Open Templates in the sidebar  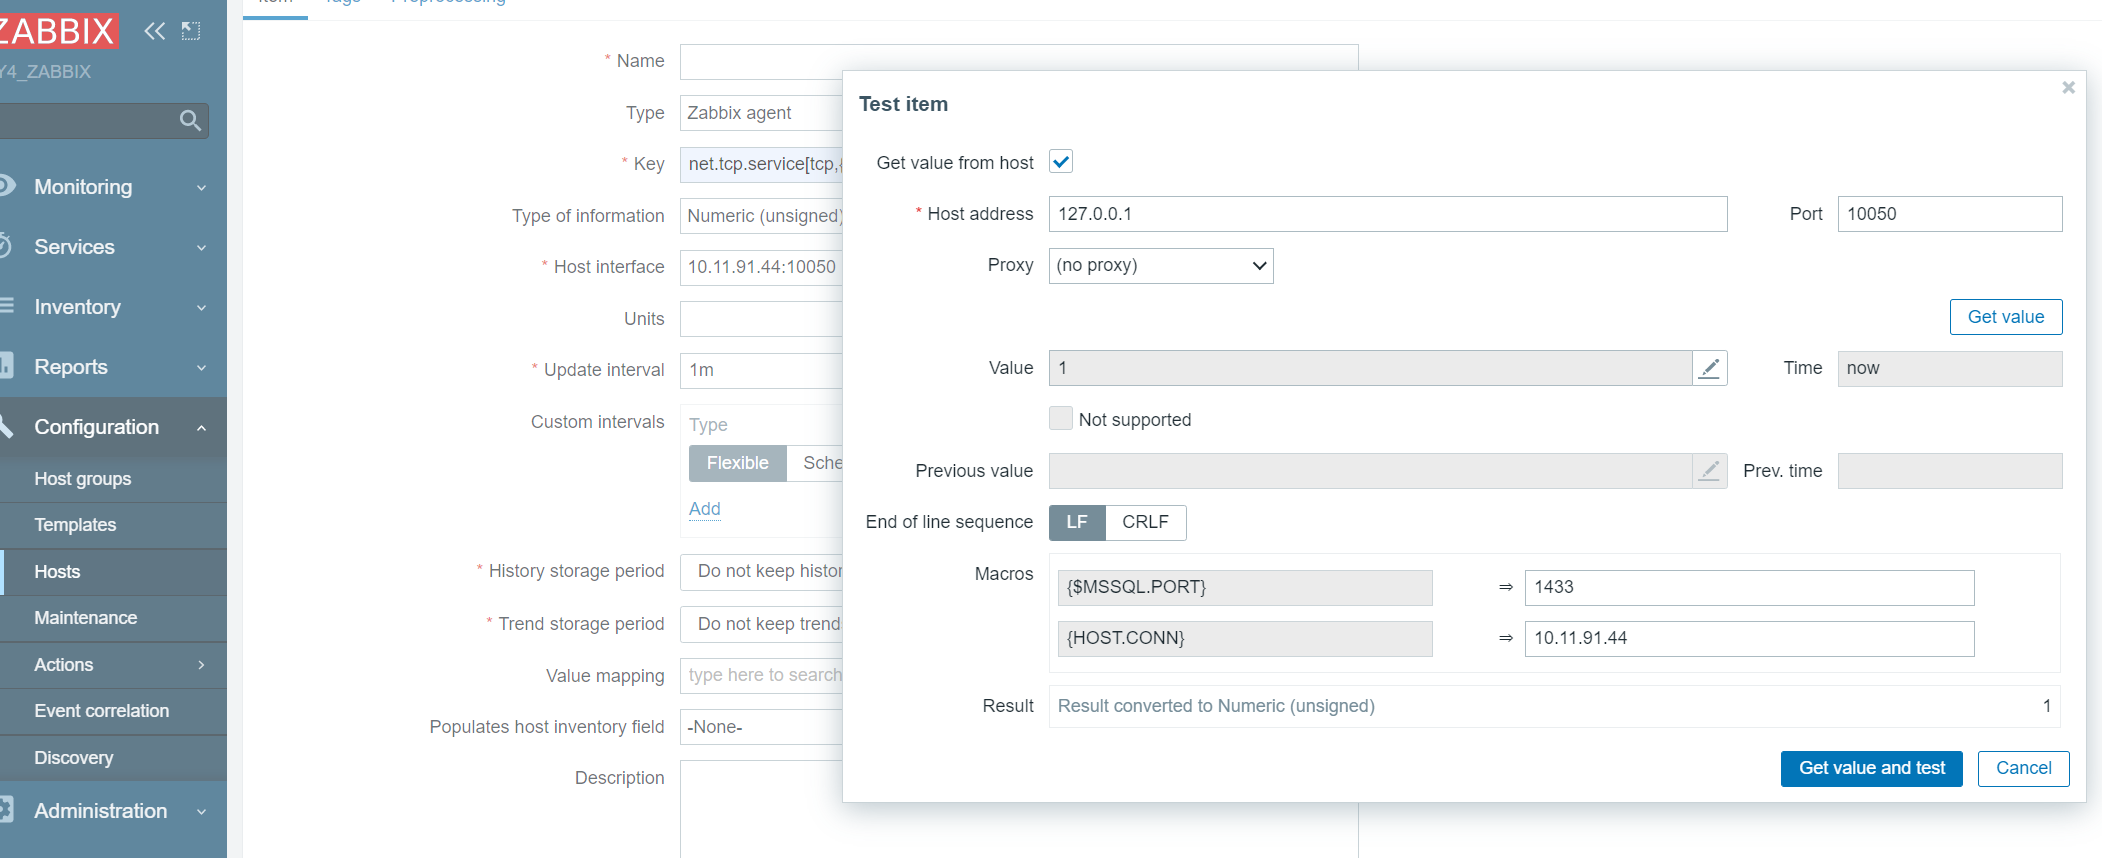pos(75,525)
